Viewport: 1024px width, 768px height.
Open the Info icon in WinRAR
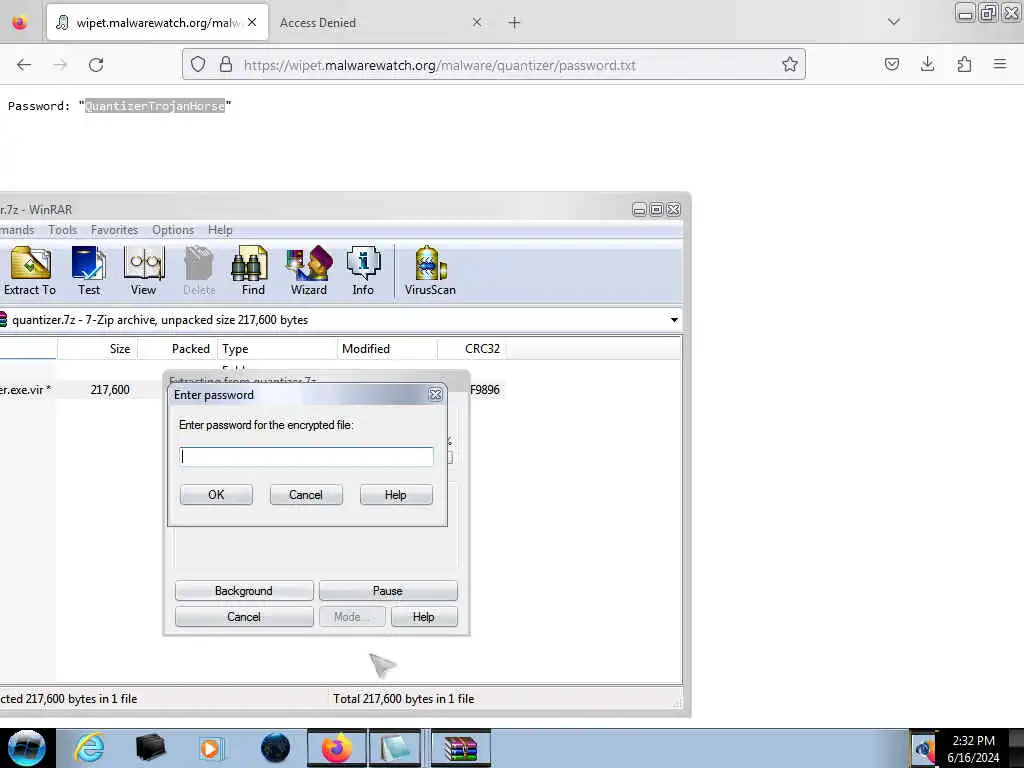[363, 270]
